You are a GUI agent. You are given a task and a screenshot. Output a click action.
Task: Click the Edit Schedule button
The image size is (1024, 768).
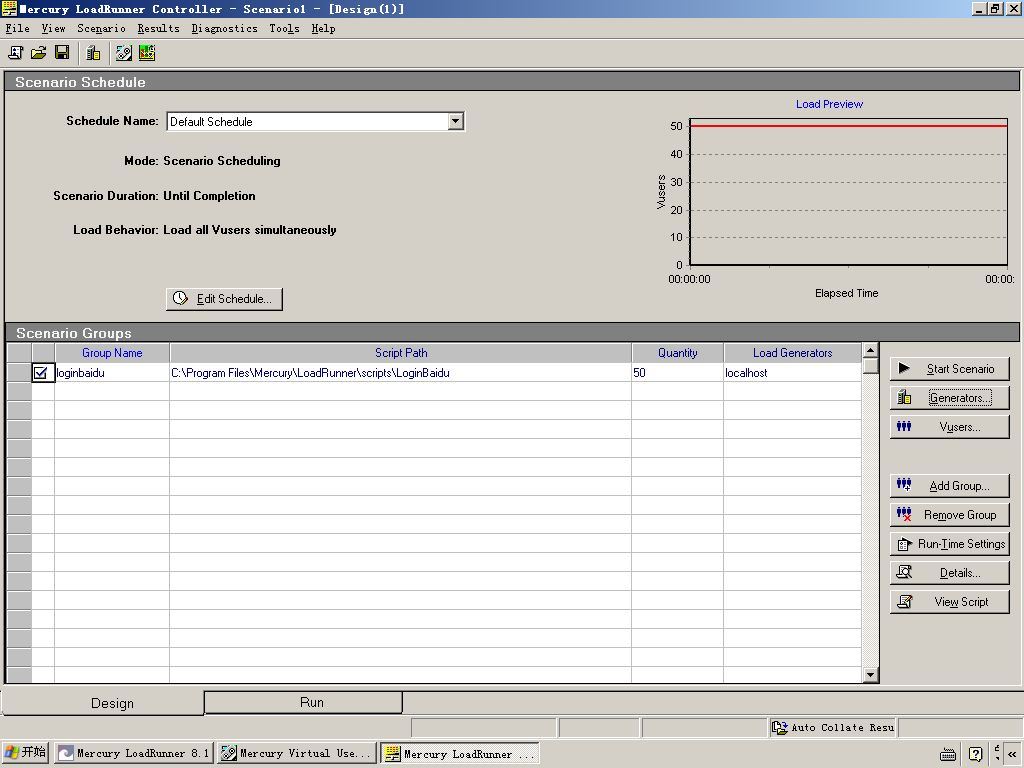pos(224,299)
